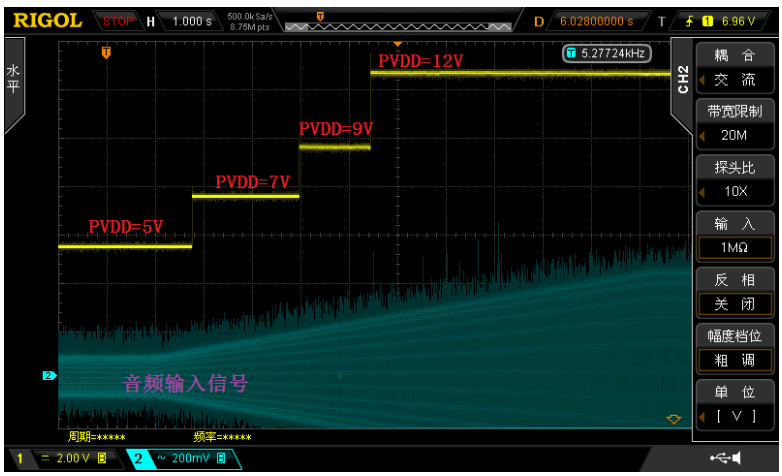Click the waveform memory overview bar
This screenshot has height=476, width=782.
[x=398, y=26]
